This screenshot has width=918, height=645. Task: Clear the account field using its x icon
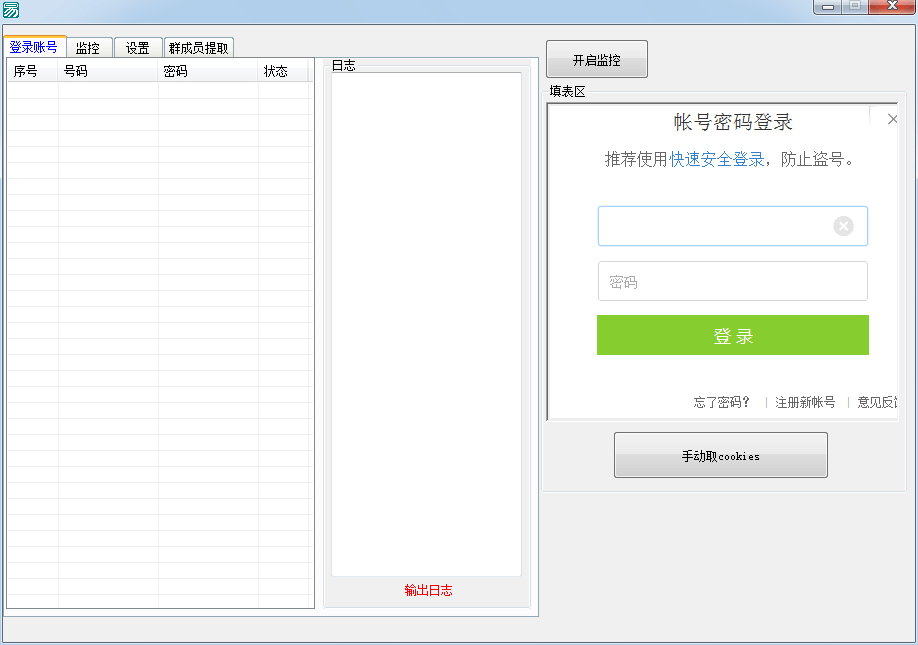pos(843,226)
